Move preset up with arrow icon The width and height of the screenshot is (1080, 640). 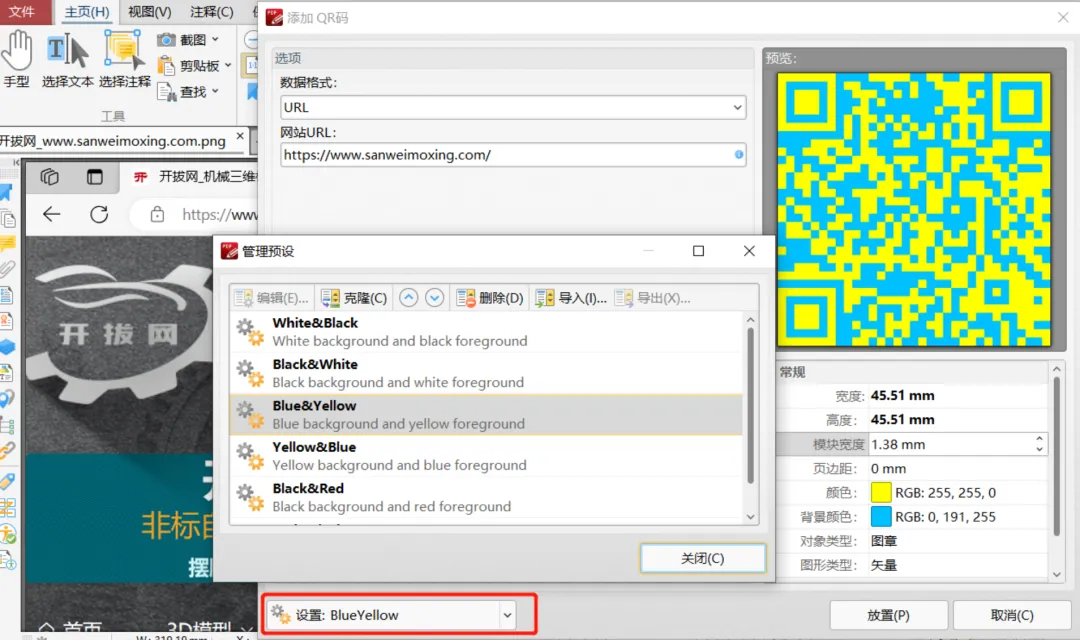pos(408,298)
